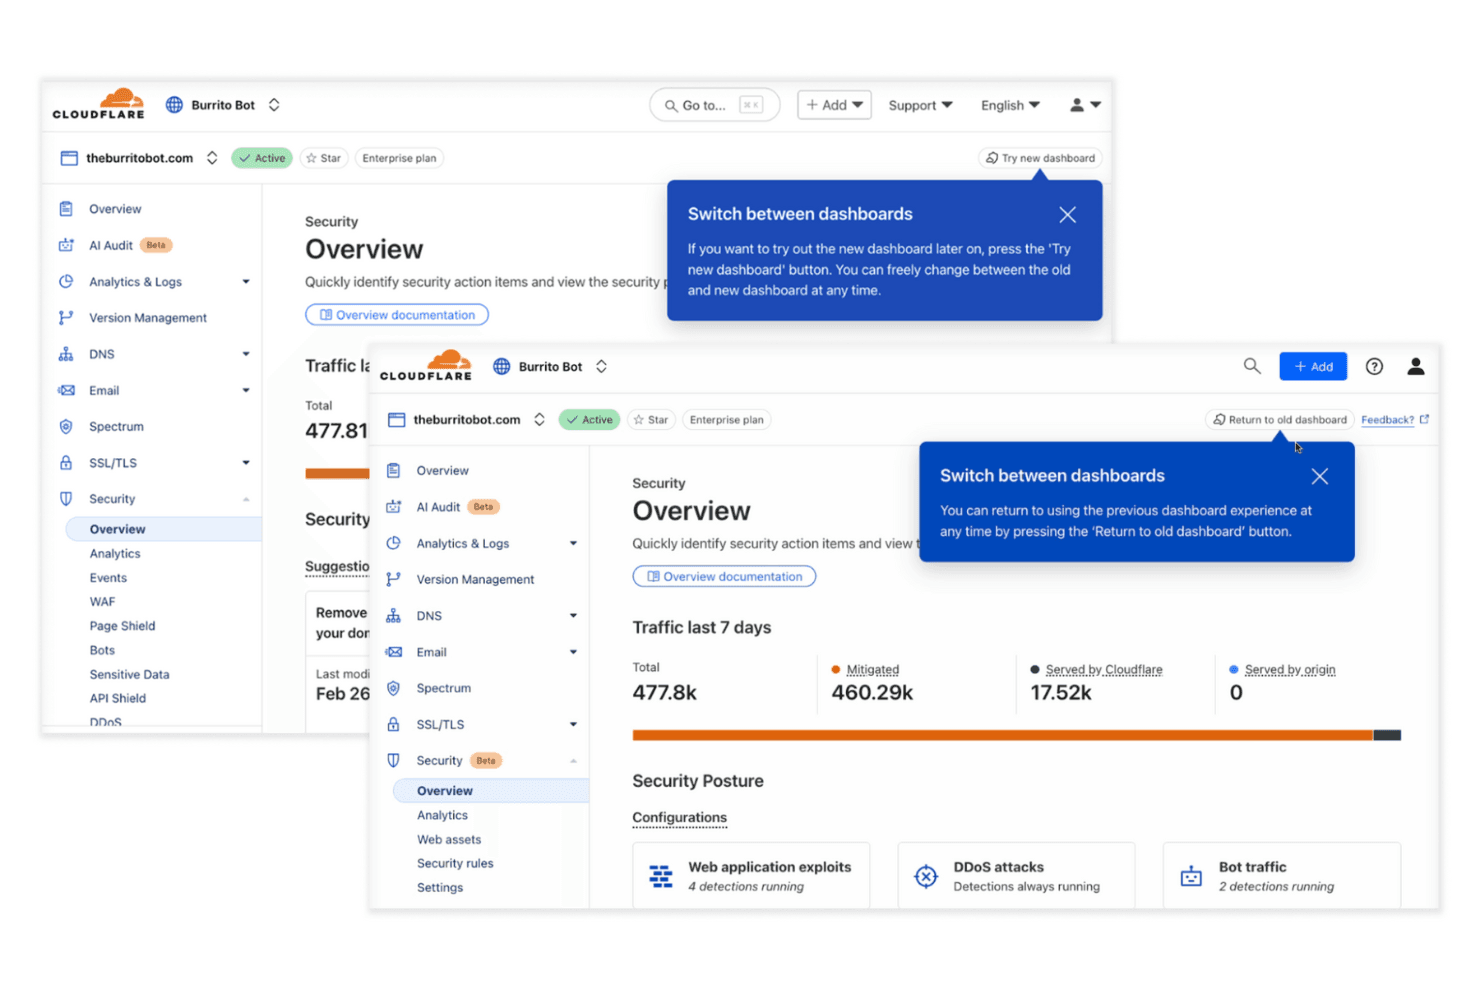Open Overview documentation in the new dashboard

(x=724, y=577)
